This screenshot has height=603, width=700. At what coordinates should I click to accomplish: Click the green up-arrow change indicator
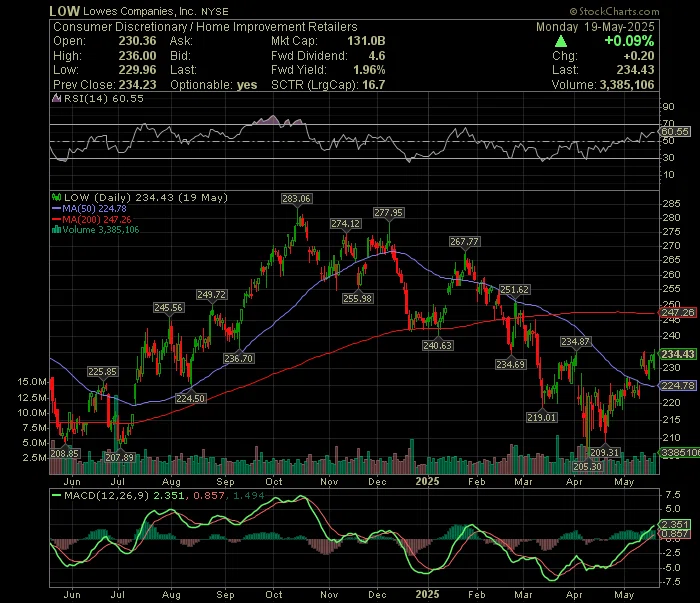561,42
